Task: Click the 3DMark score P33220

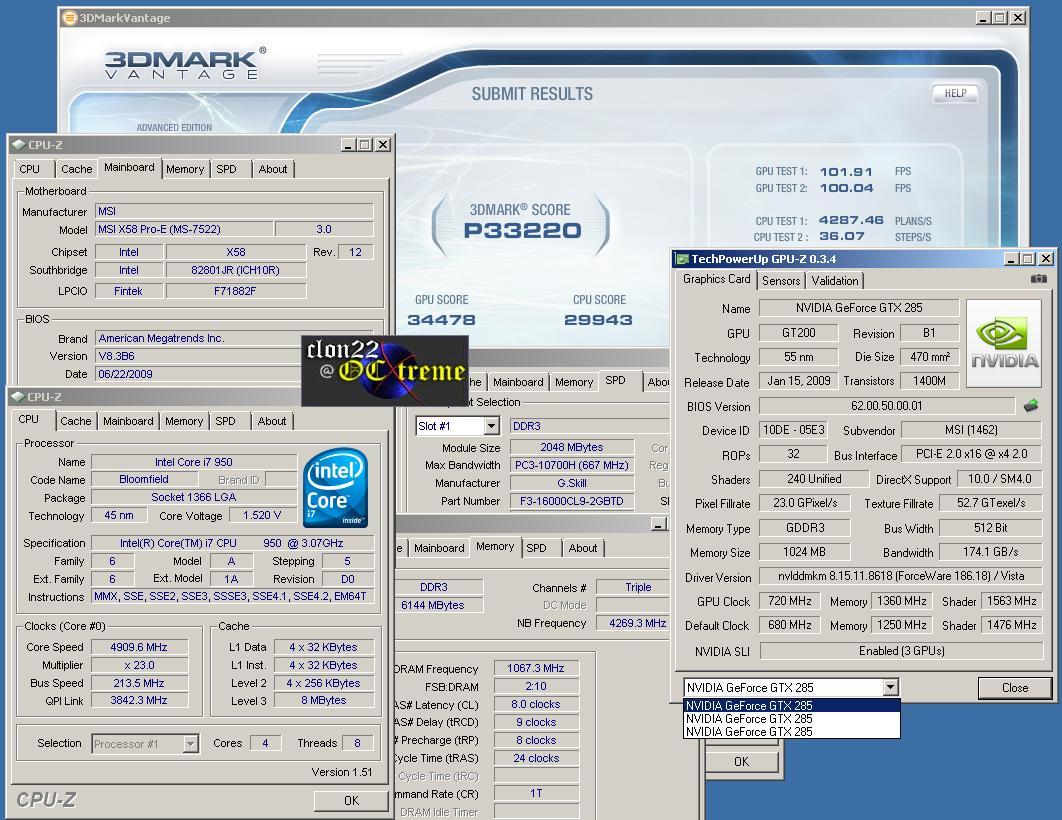Action: pos(522,231)
